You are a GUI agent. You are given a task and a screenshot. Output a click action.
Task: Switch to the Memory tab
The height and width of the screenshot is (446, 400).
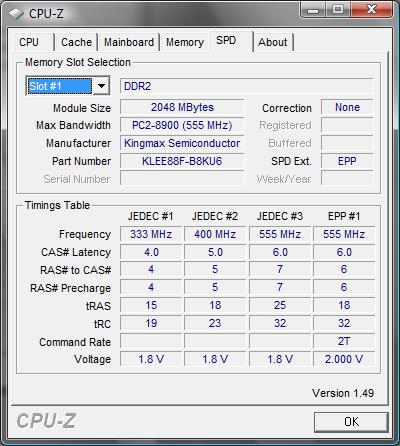click(x=185, y=42)
